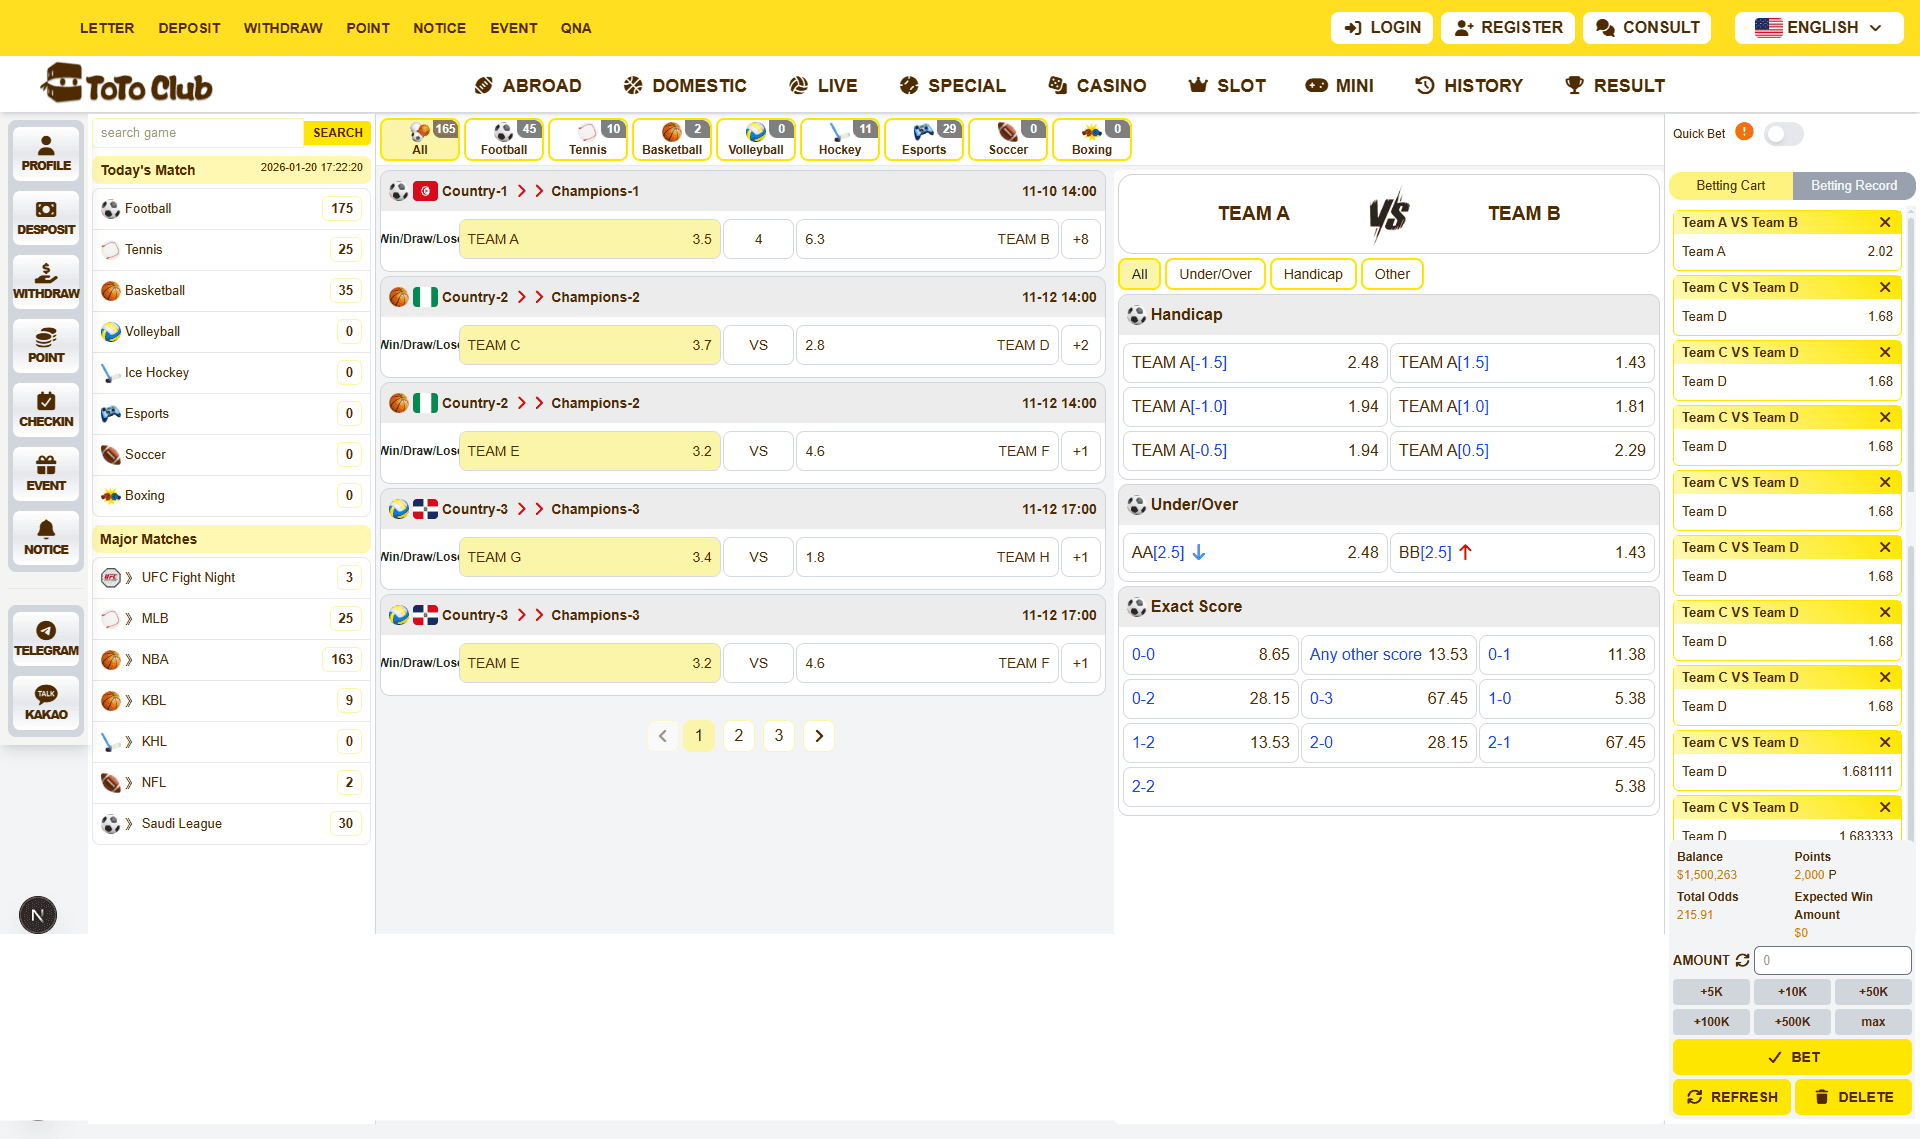Toggle the Quick Bet switch
The width and height of the screenshot is (1920, 1139).
coord(1783,133)
